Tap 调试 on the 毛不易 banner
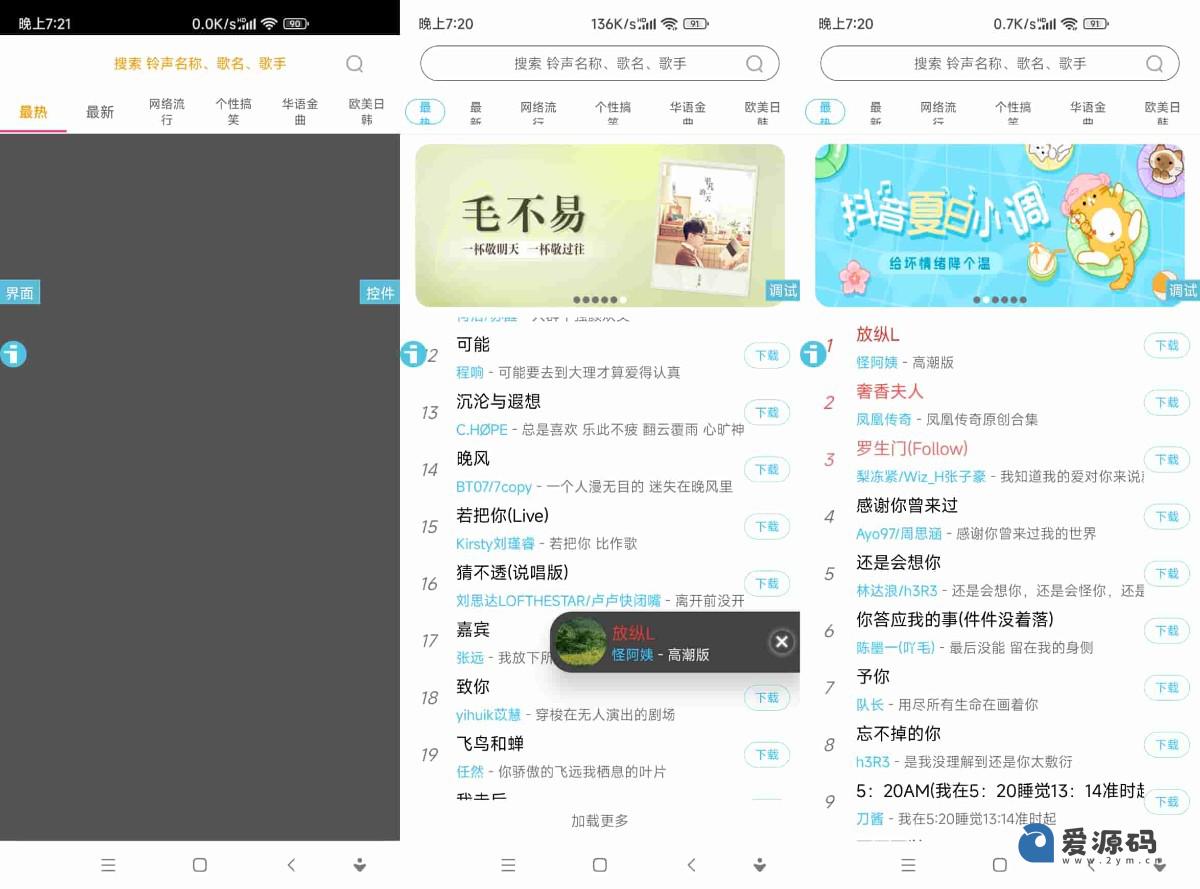1200x889 pixels. [x=783, y=290]
